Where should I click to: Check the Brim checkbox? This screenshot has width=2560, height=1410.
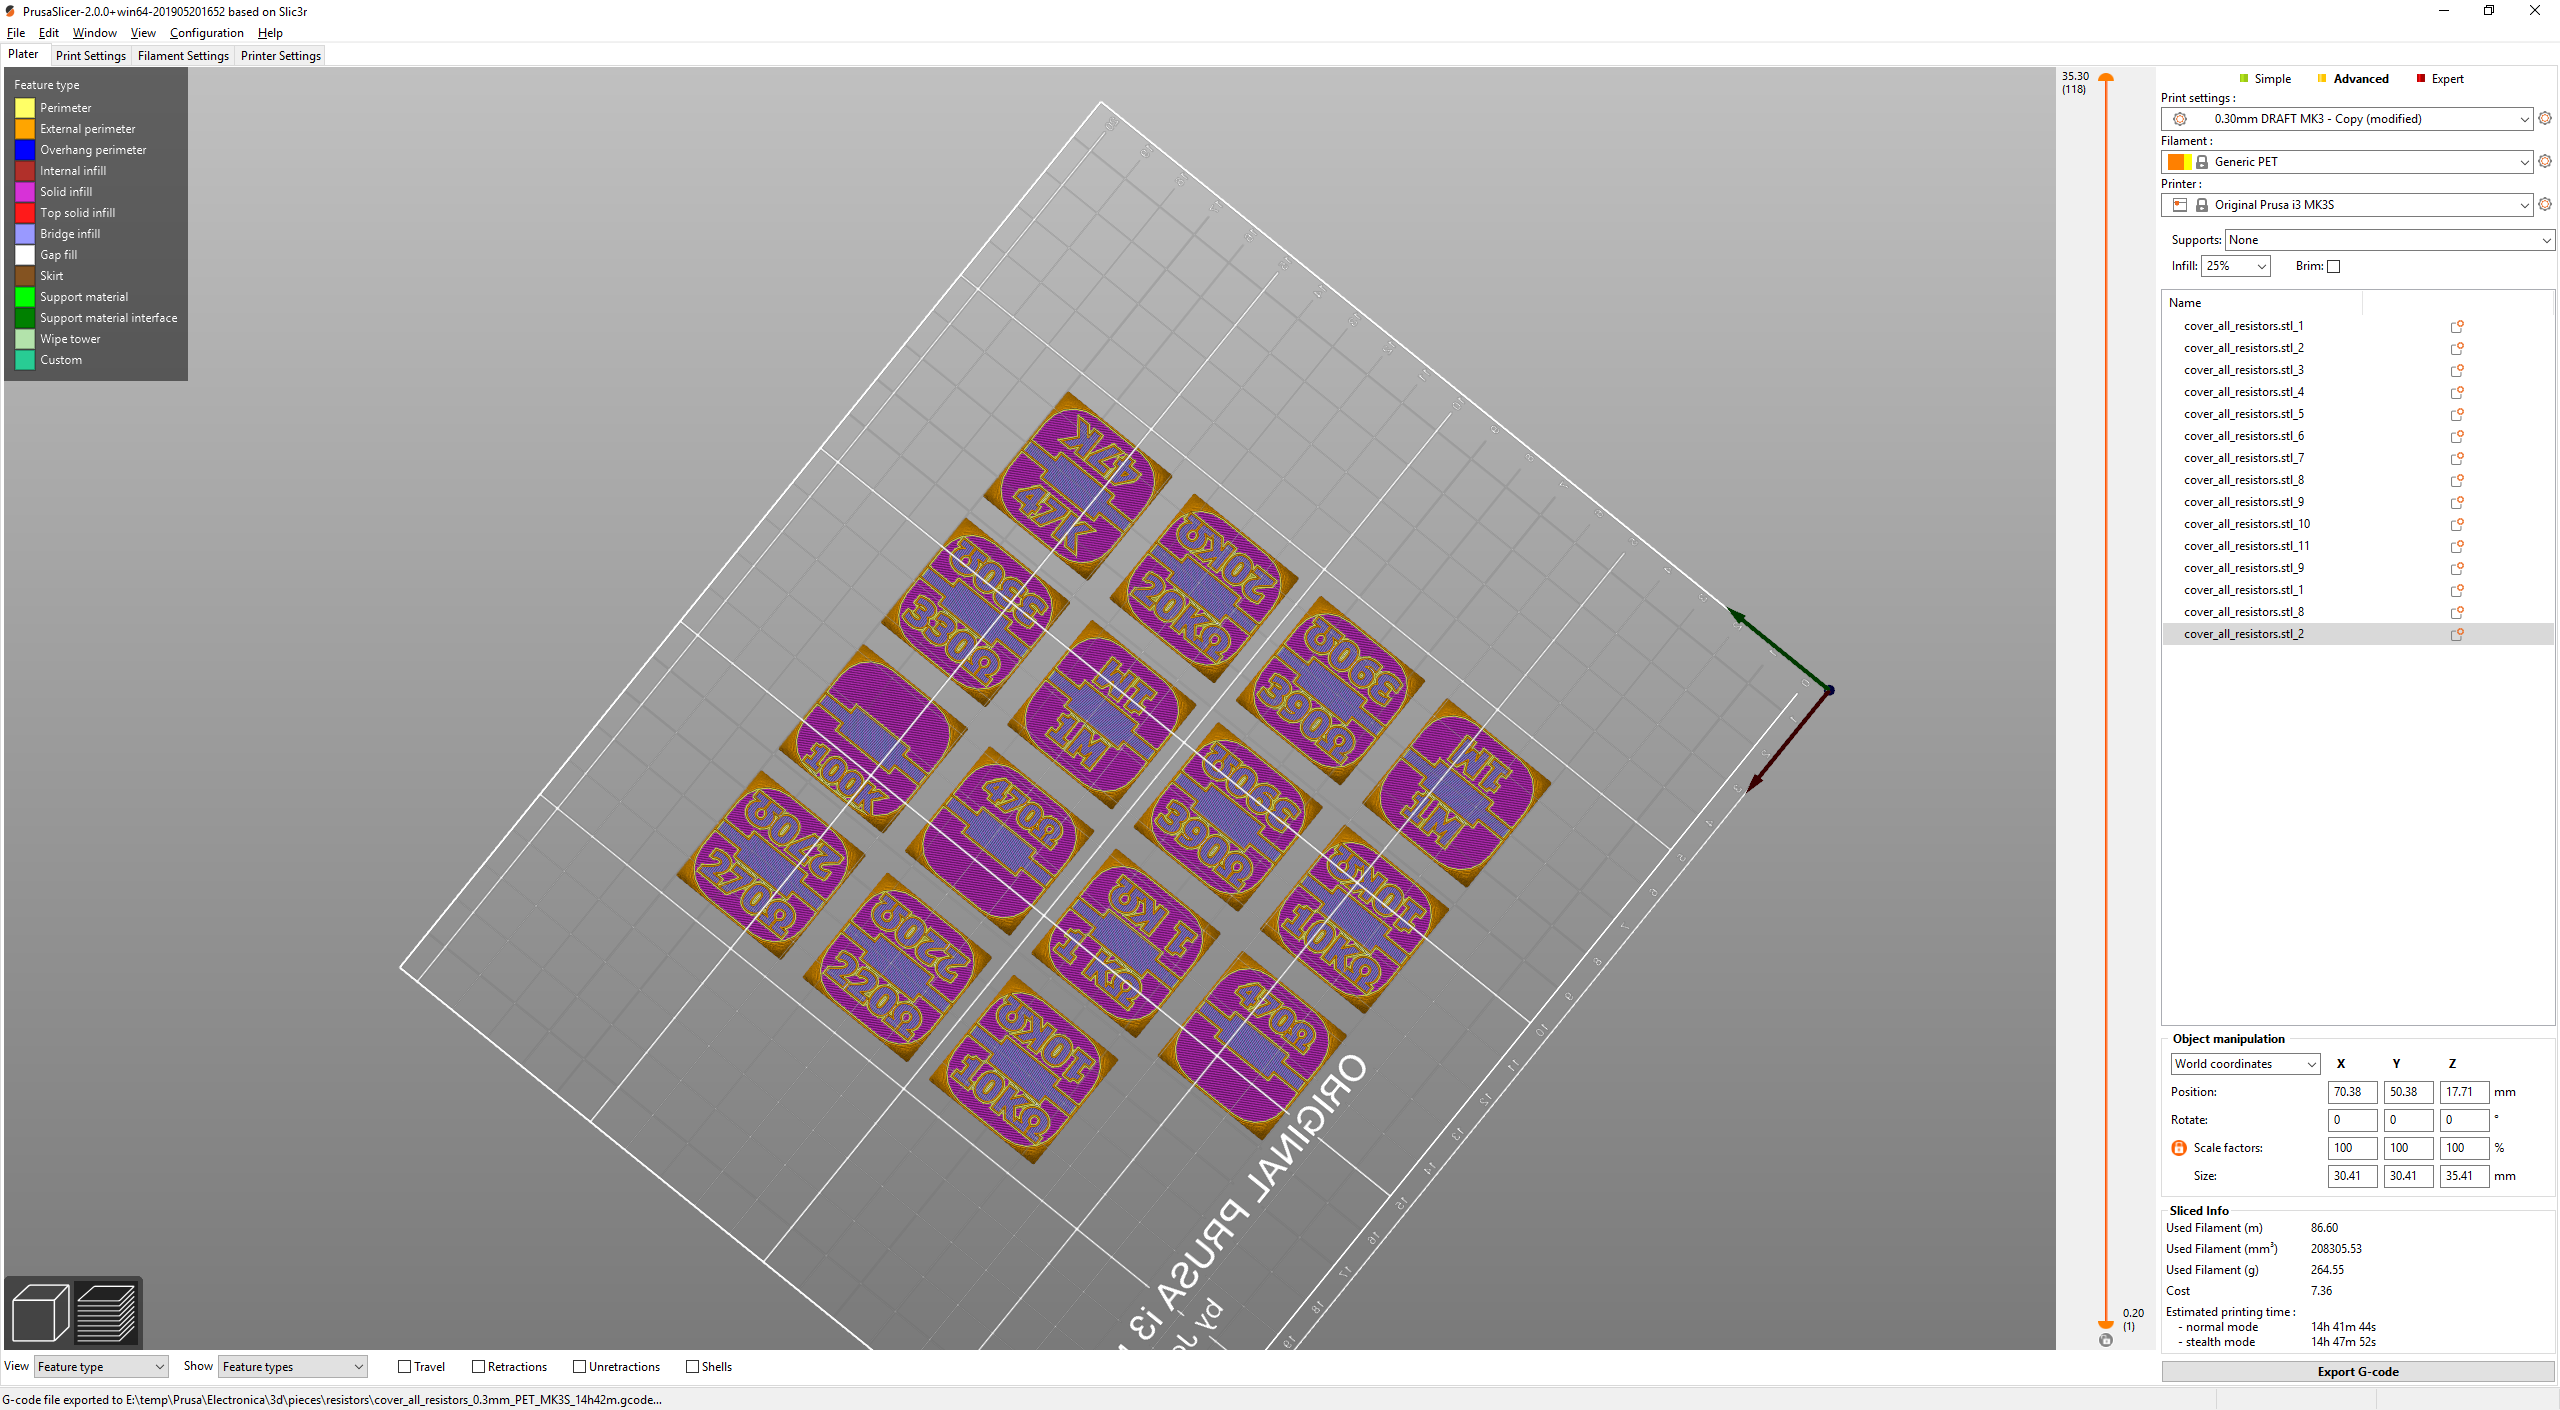click(2334, 266)
